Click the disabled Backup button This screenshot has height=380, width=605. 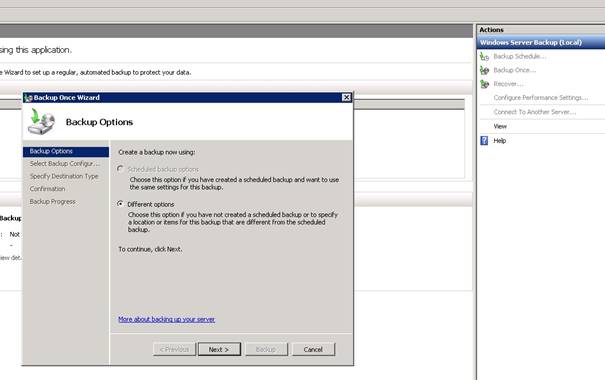[266, 350]
